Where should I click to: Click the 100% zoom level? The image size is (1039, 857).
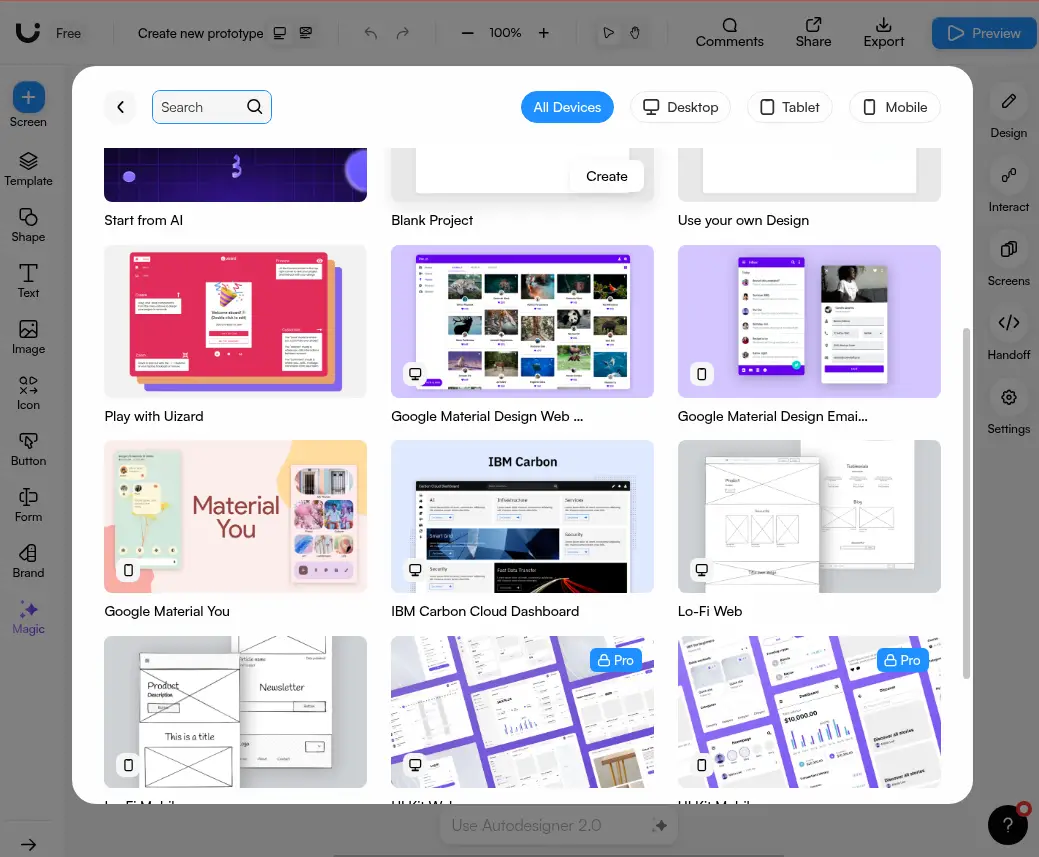pyautogui.click(x=505, y=33)
